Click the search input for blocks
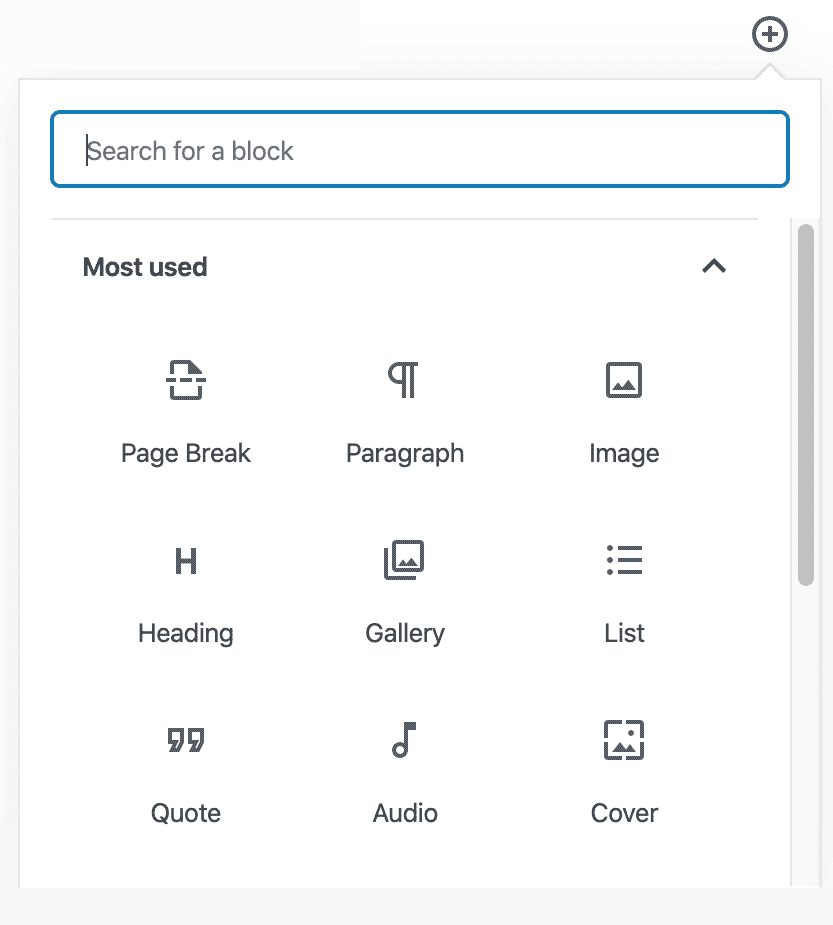833x925 pixels. tap(420, 150)
